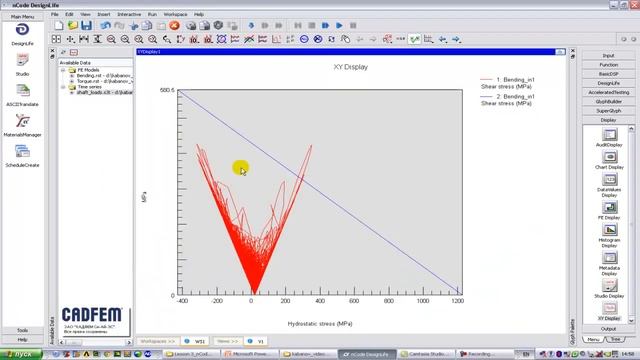Run the flow with the blue play icon

click(x=339, y=26)
